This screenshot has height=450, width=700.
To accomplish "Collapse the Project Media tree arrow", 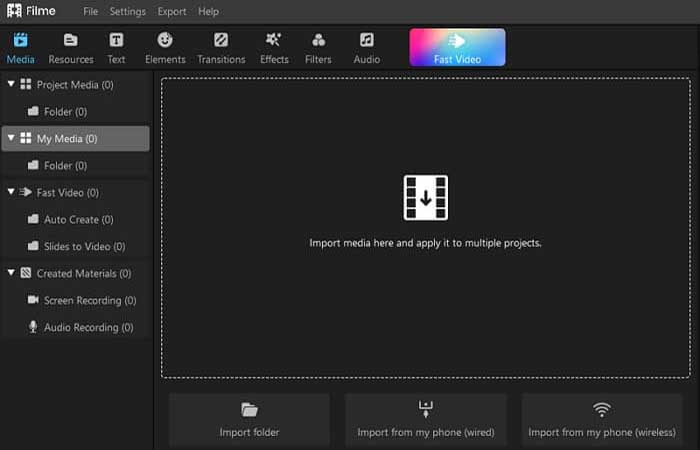I will coord(11,84).
